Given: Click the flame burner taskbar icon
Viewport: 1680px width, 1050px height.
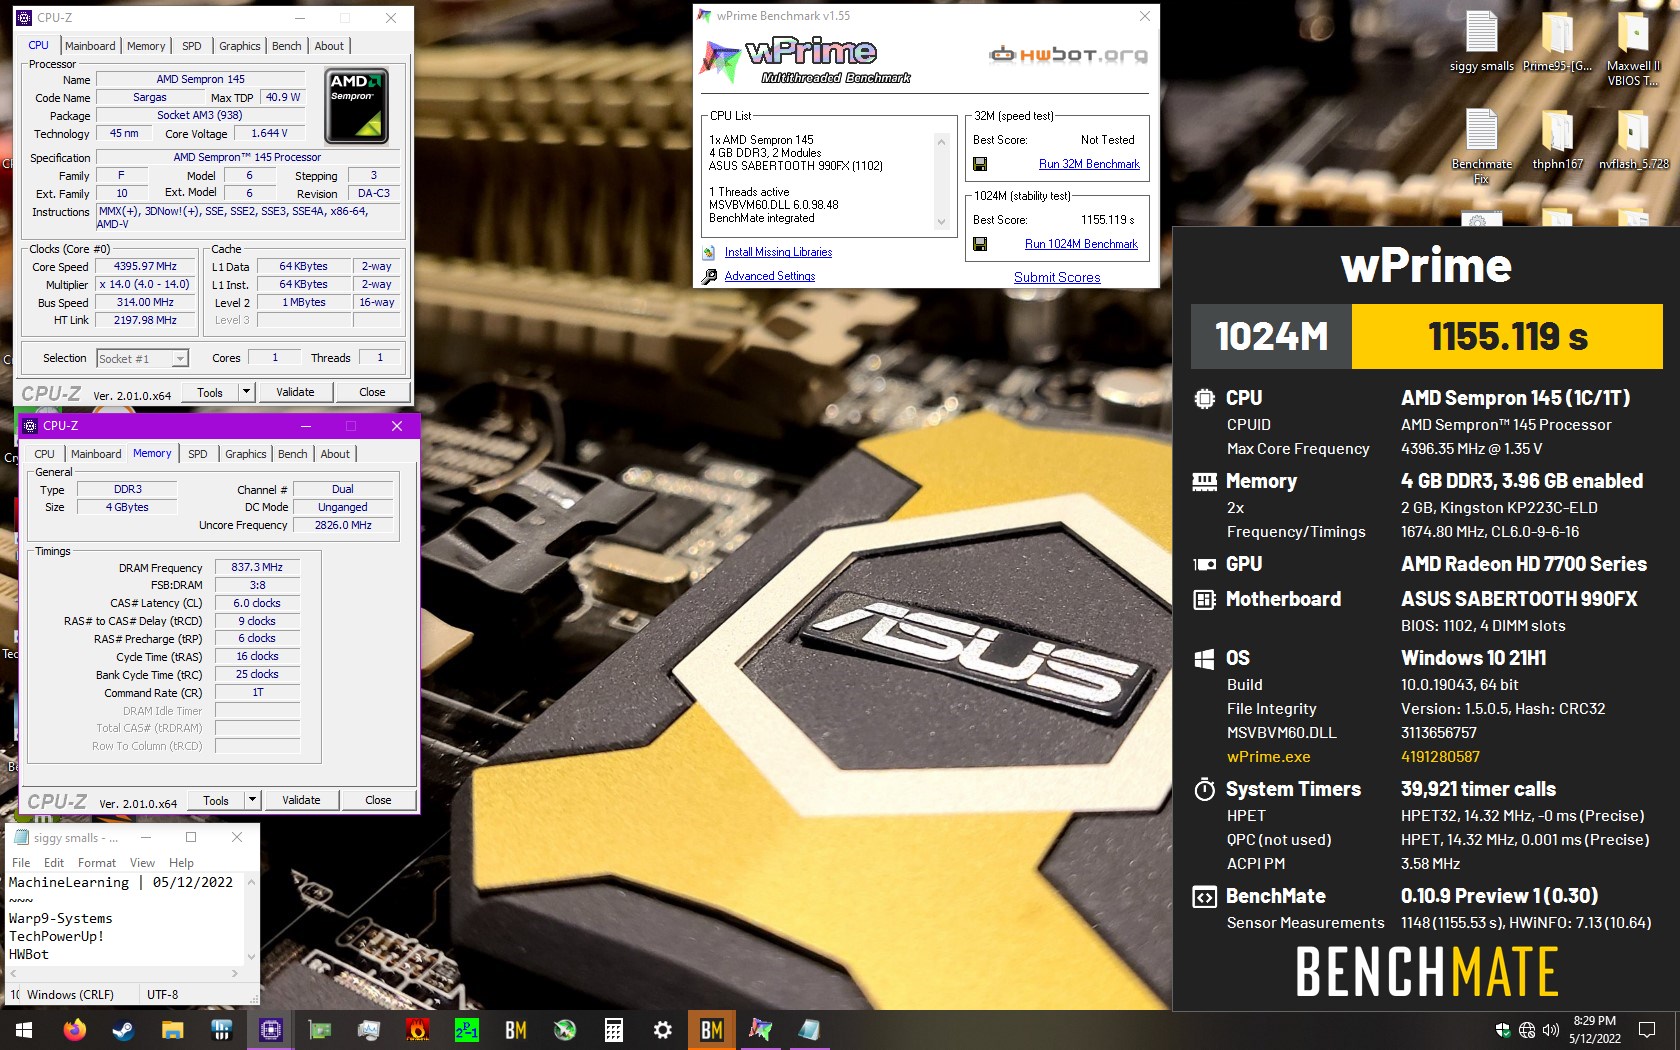Looking at the screenshot, I should [418, 1030].
